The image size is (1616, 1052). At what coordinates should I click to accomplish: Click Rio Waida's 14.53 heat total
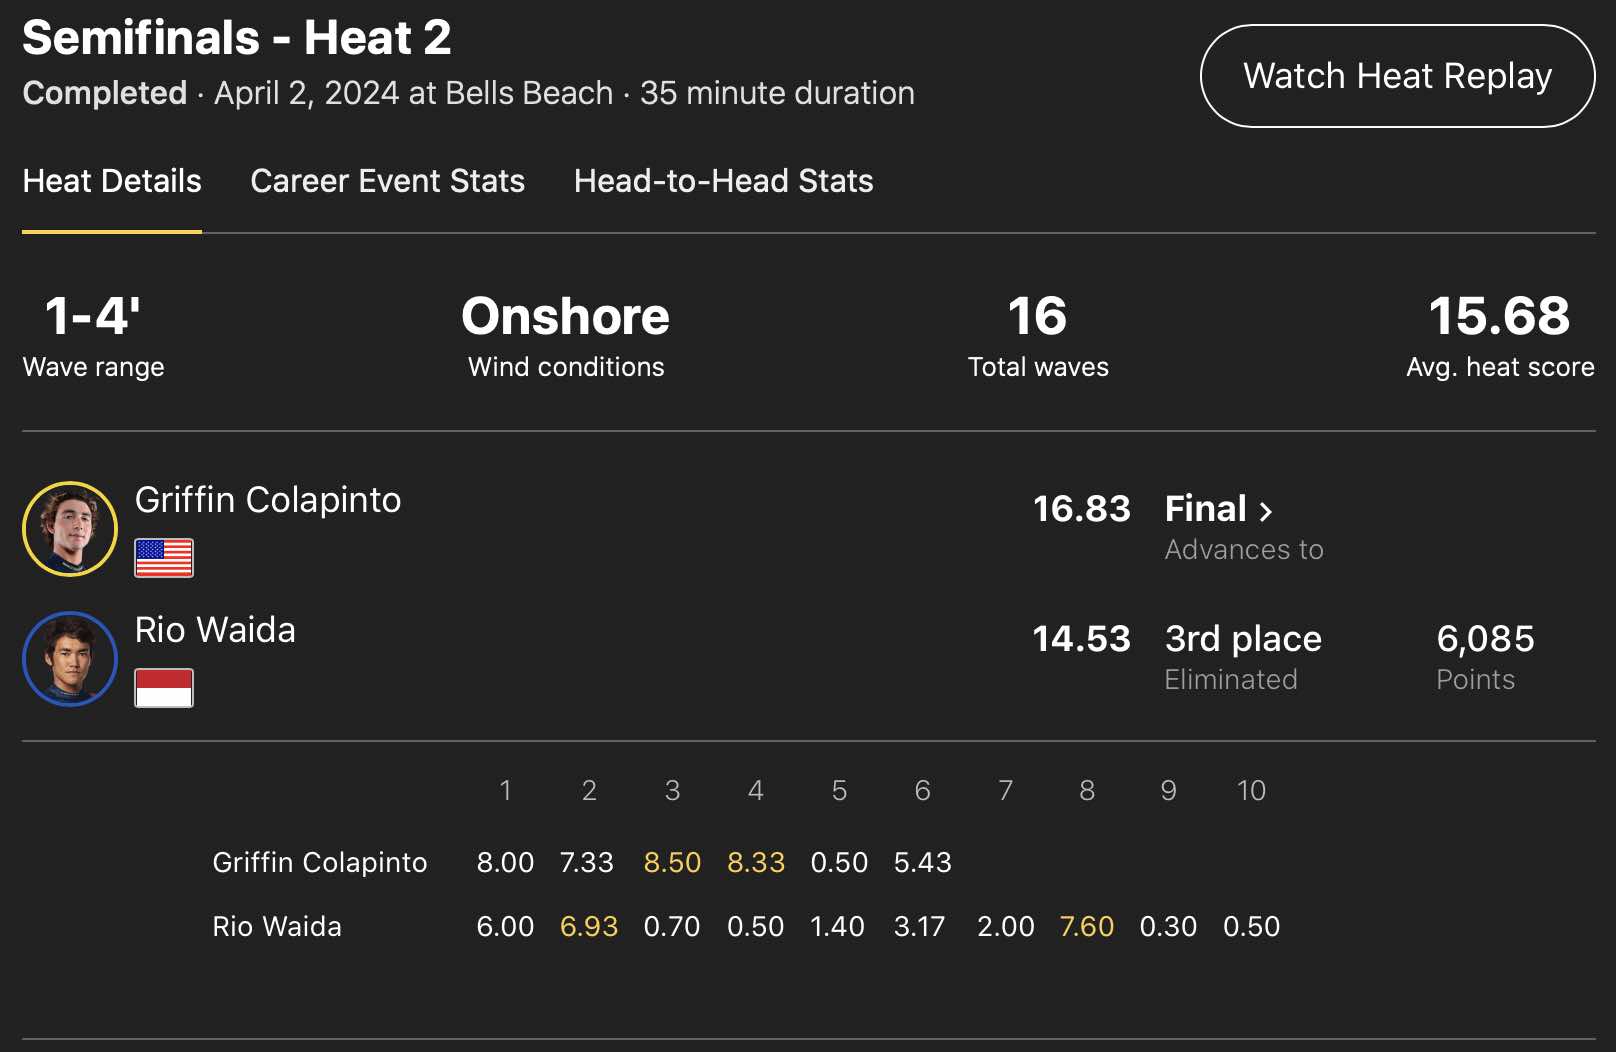click(x=1081, y=639)
